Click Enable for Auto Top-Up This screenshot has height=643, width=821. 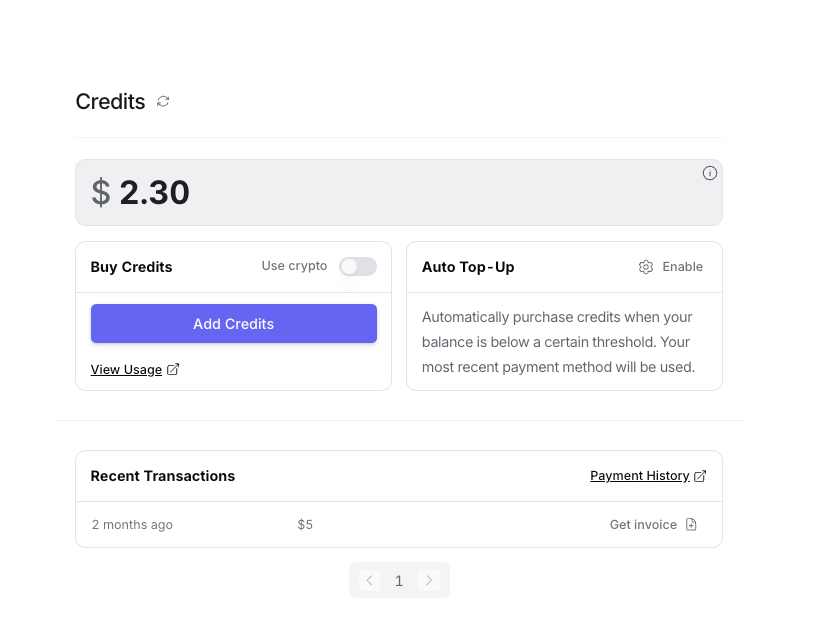coord(682,267)
